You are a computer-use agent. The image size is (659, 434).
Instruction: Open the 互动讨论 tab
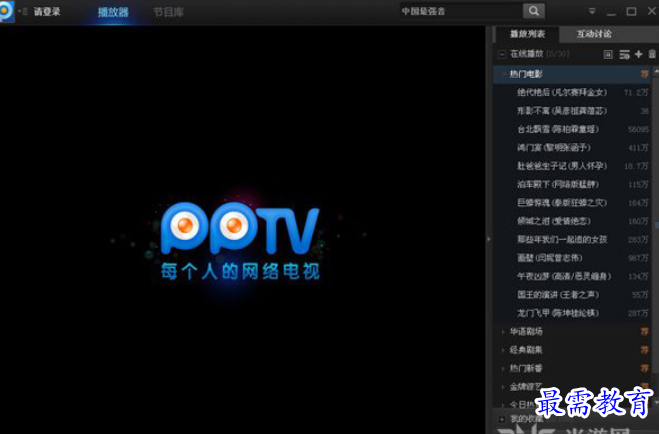594,34
